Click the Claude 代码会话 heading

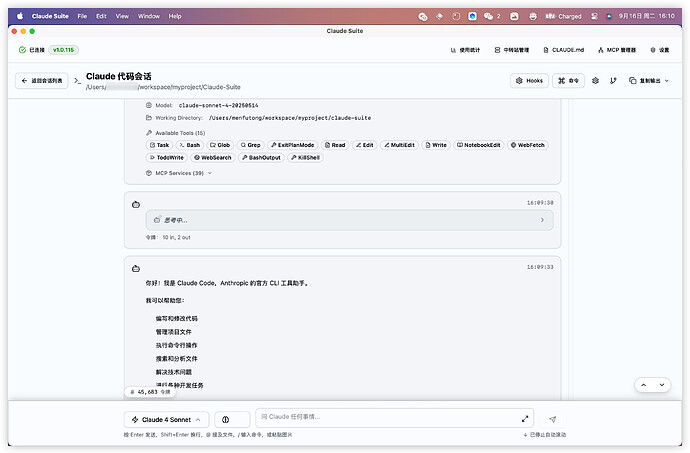118,76
